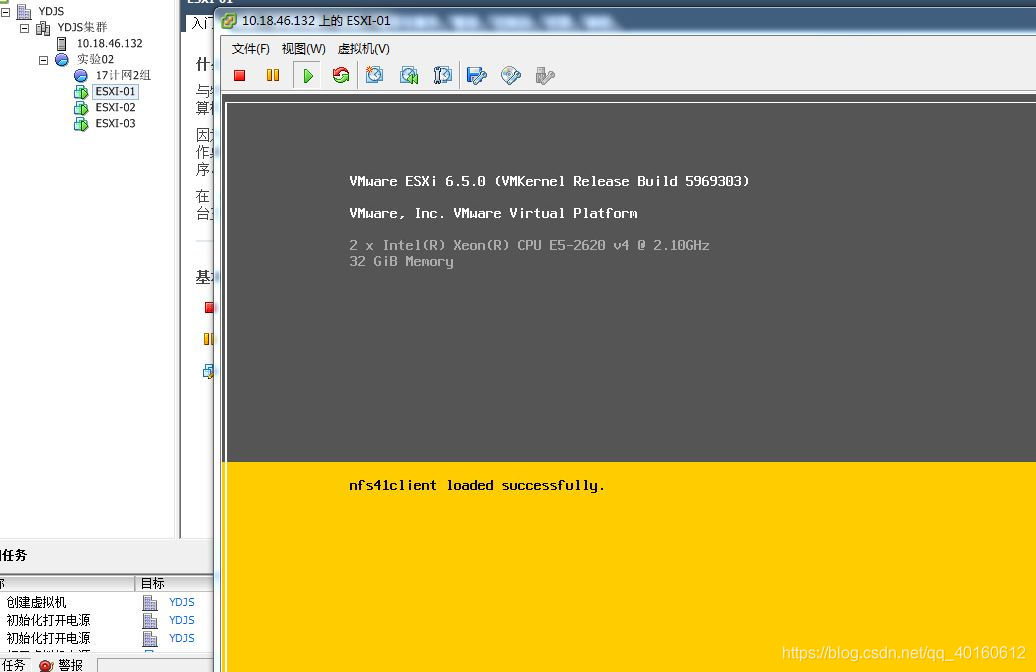Click the CD/DVD drive connect icon

coord(511,75)
